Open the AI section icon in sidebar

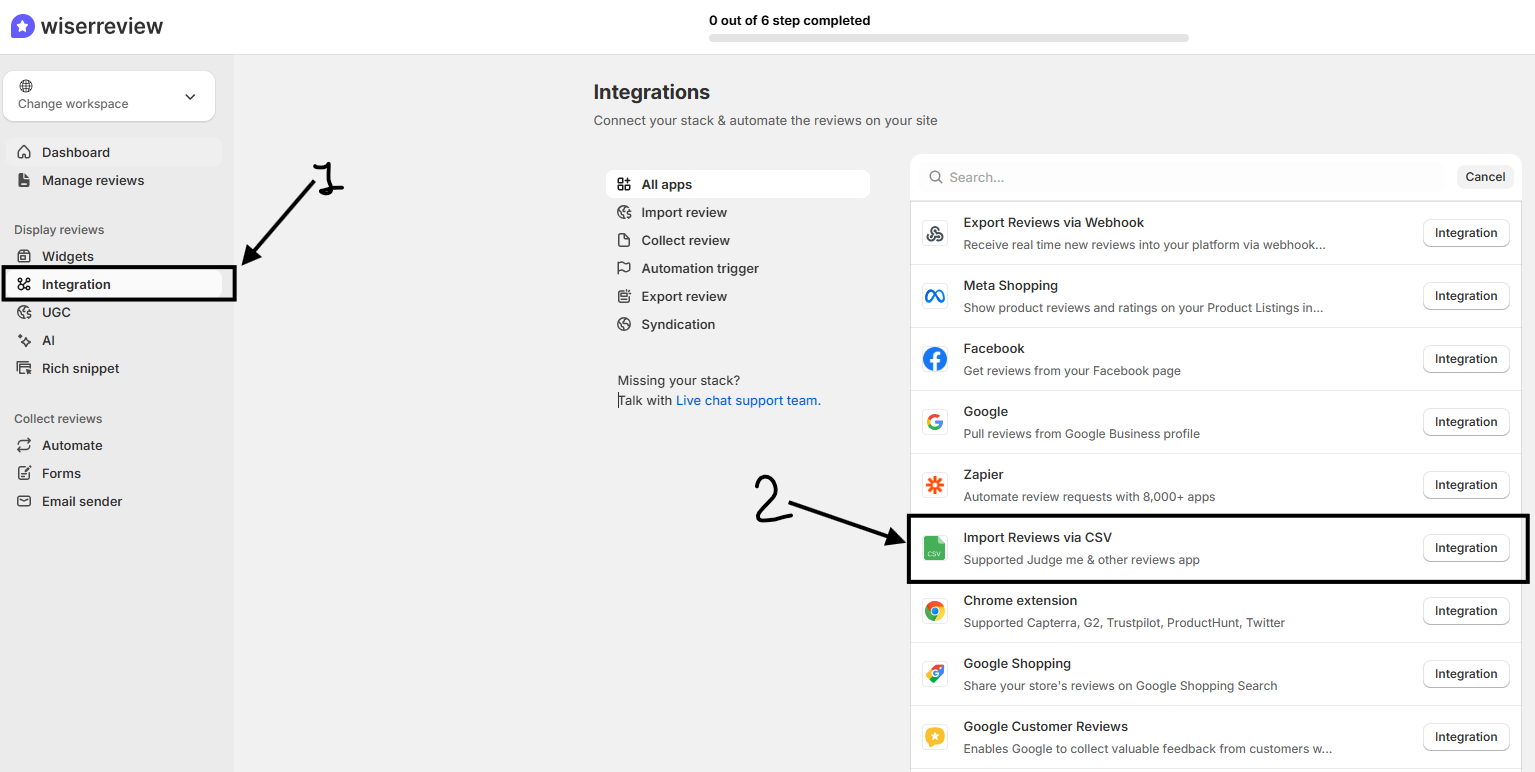coord(24,340)
